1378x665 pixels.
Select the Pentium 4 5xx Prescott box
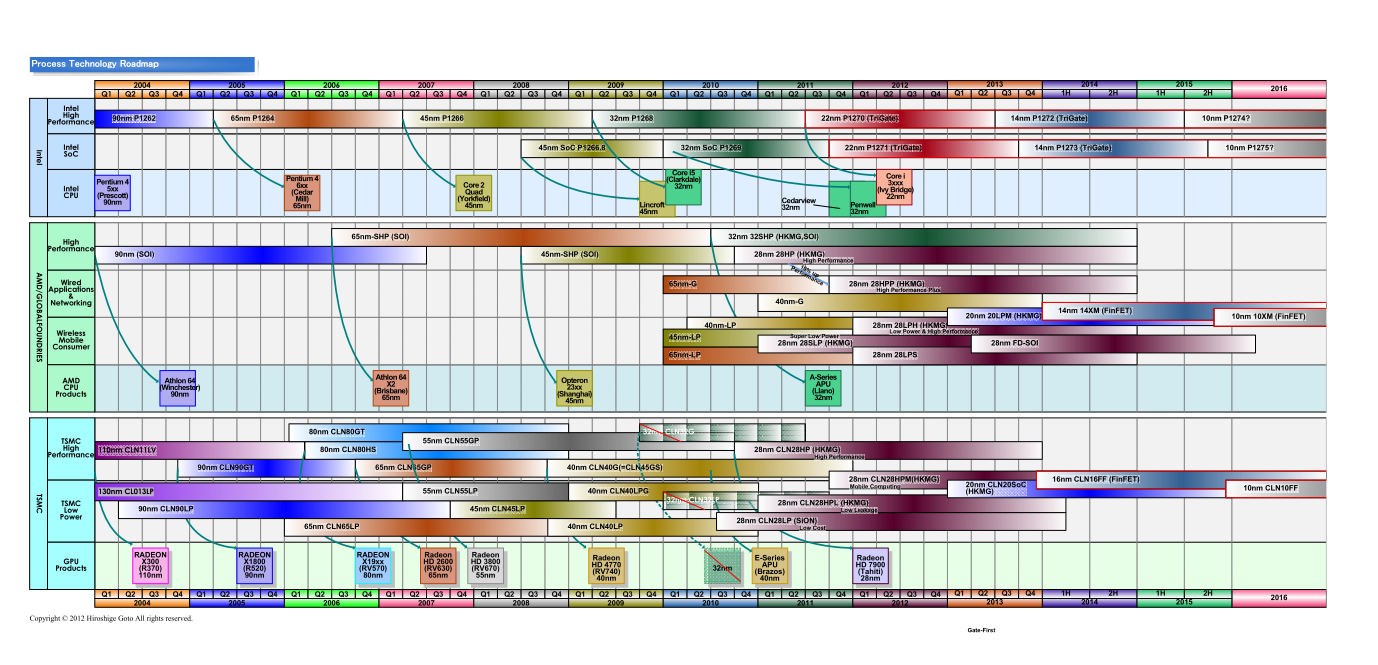pos(113,192)
